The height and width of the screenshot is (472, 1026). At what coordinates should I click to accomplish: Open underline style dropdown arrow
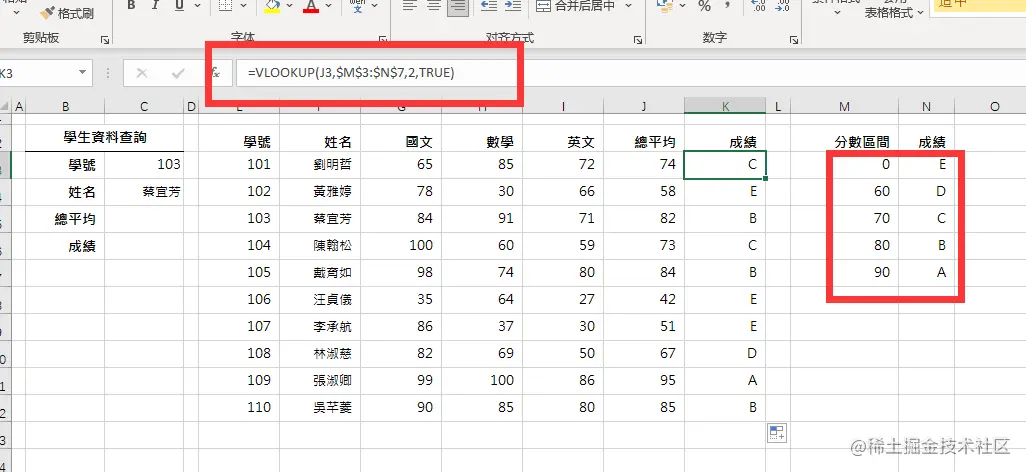pyautogui.click(x=197, y=5)
